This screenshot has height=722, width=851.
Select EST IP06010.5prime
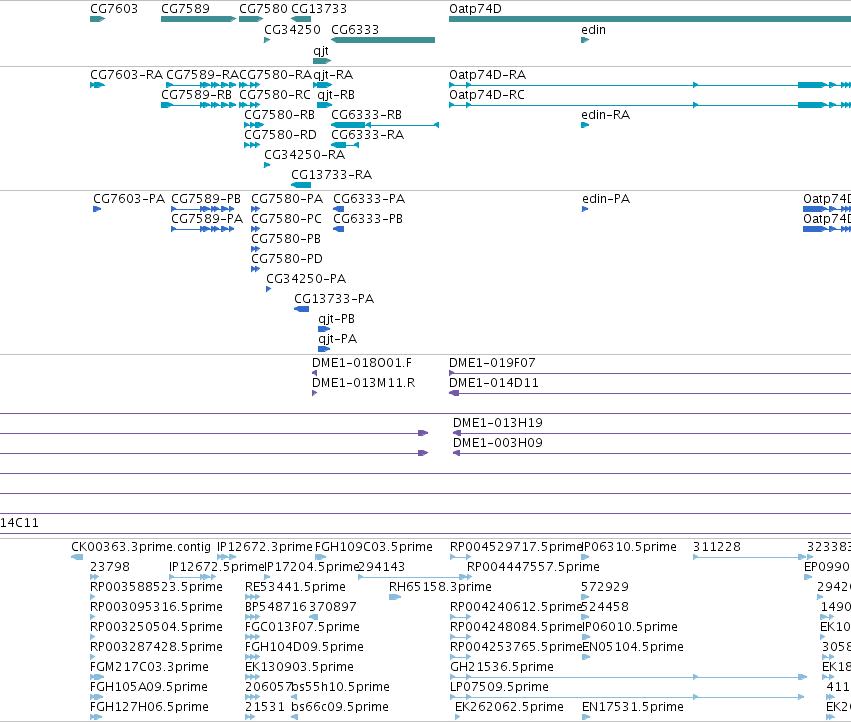(x=585, y=637)
